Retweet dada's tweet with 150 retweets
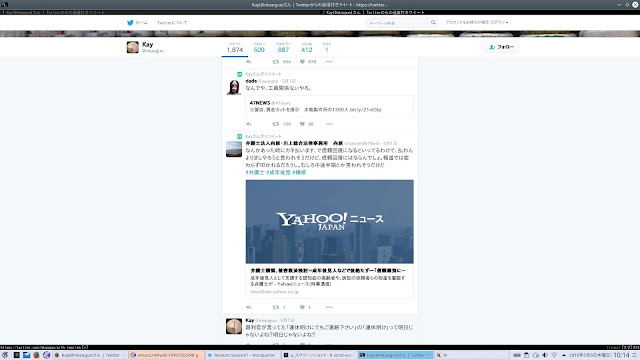The width and height of the screenshot is (640, 360). click(x=276, y=124)
